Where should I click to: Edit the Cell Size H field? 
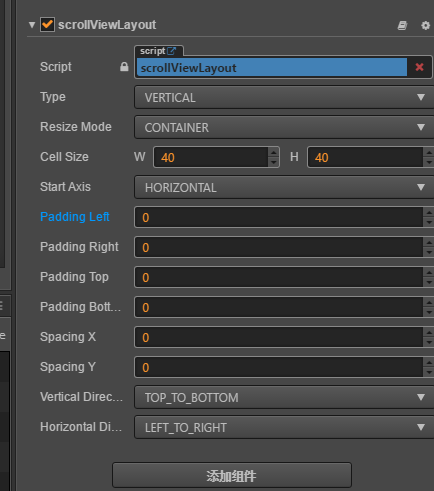pyautogui.click(x=365, y=157)
